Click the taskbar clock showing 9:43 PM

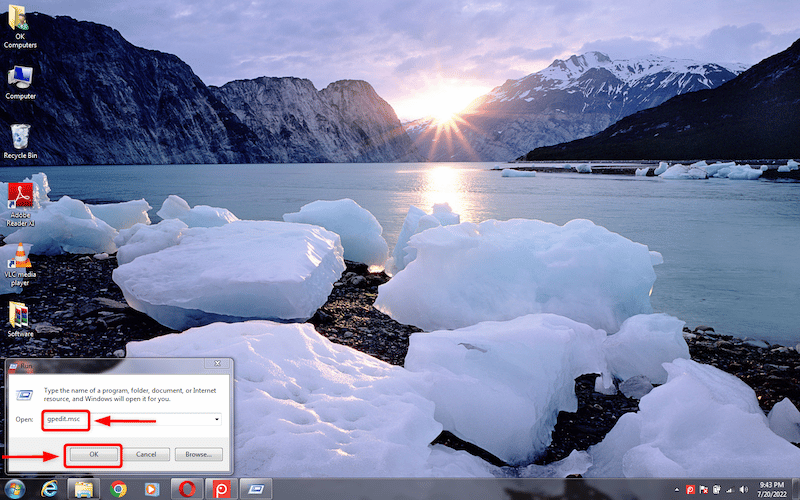click(x=771, y=489)
